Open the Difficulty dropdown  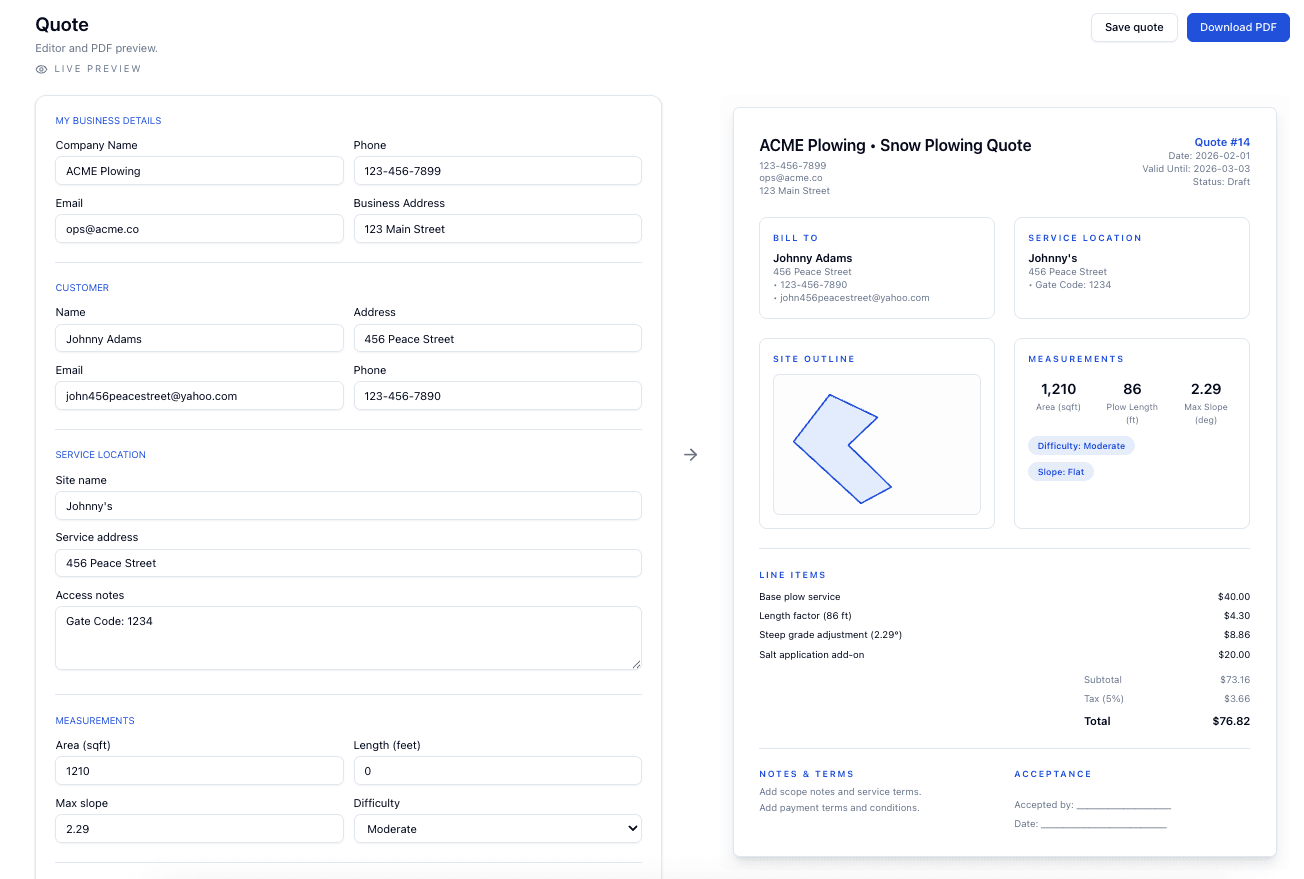click(x=497, y=828)
